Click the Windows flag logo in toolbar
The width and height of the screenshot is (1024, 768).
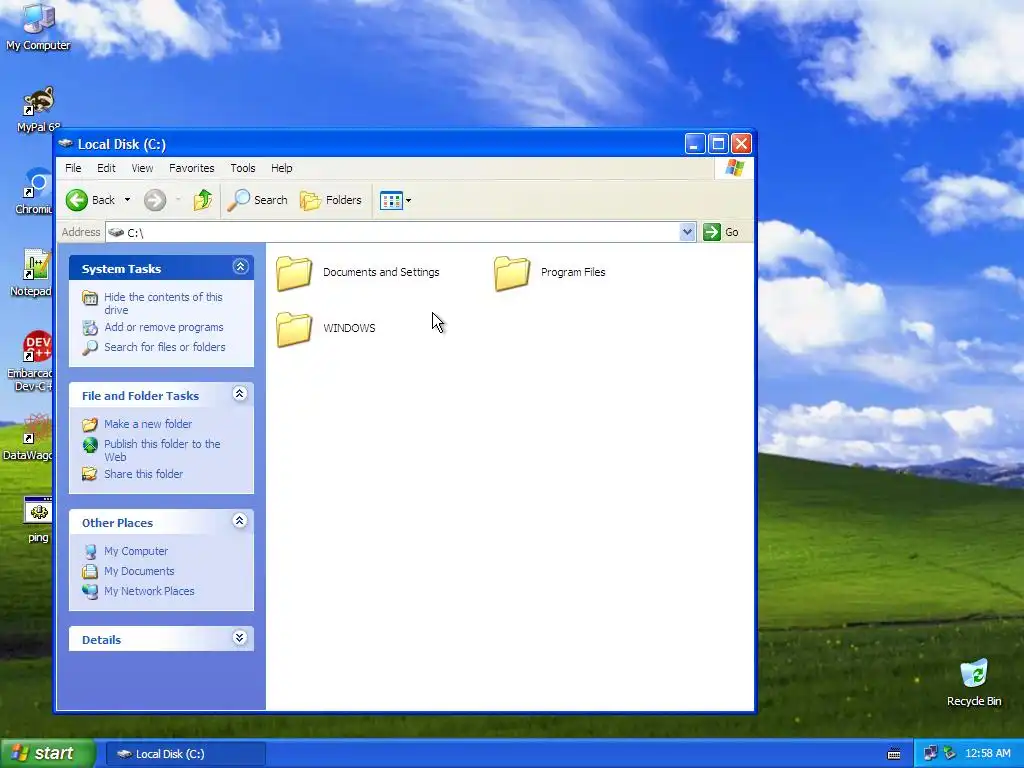(734, 168)
